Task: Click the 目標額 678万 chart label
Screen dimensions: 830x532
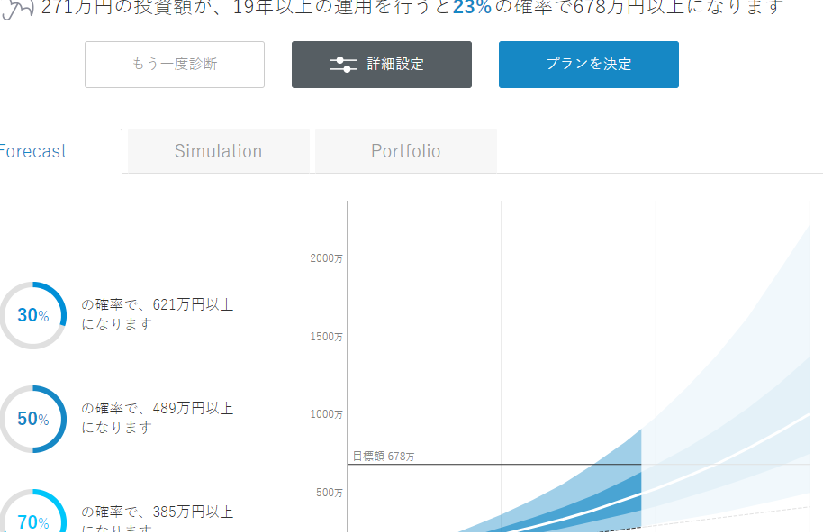Action: coord(384,456)
